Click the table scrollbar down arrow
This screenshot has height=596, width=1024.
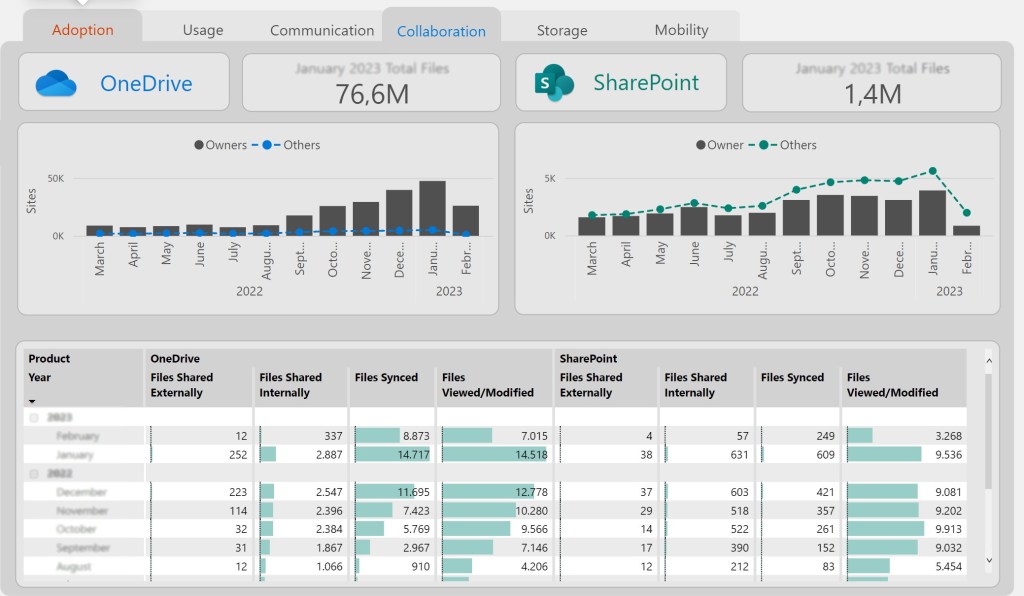click(x=990, y=561)
